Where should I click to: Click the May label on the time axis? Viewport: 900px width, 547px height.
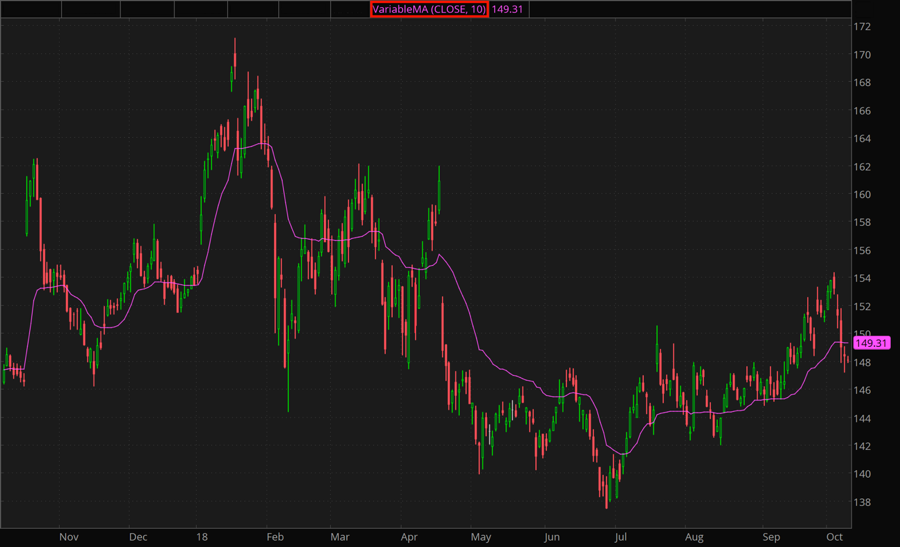point(483,537)
